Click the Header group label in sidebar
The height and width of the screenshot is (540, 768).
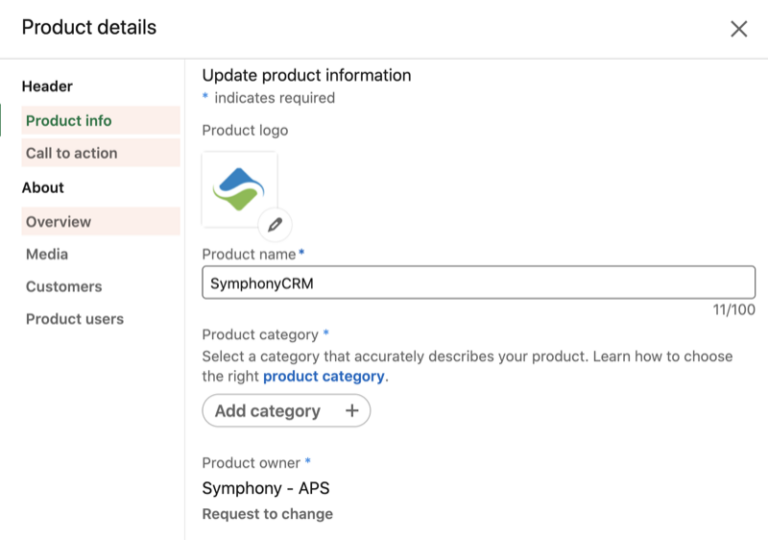click(47, 87)
